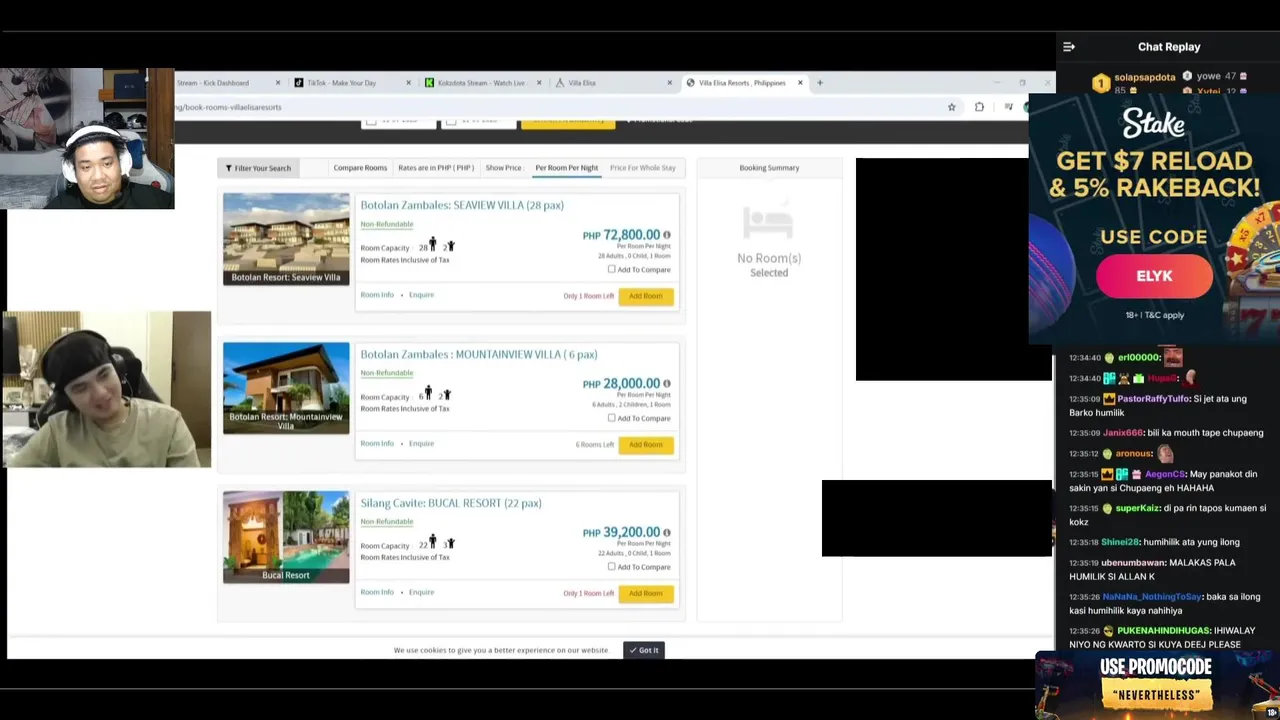Collapse chat using Chat Replay menu icon
This screenshot has height=720, width=1280.
(1069, 47)
